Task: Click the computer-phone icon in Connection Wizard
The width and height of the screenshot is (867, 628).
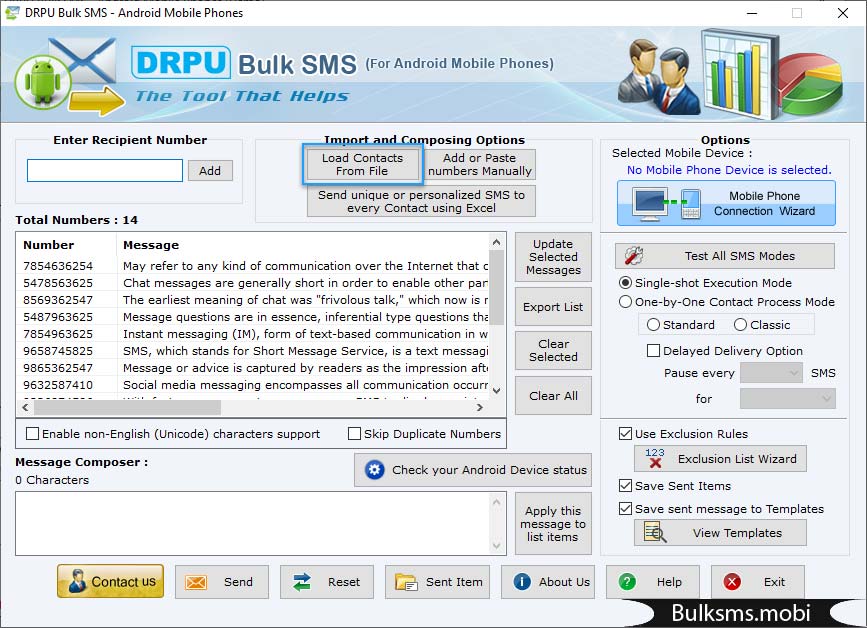Action: [667, 204]
